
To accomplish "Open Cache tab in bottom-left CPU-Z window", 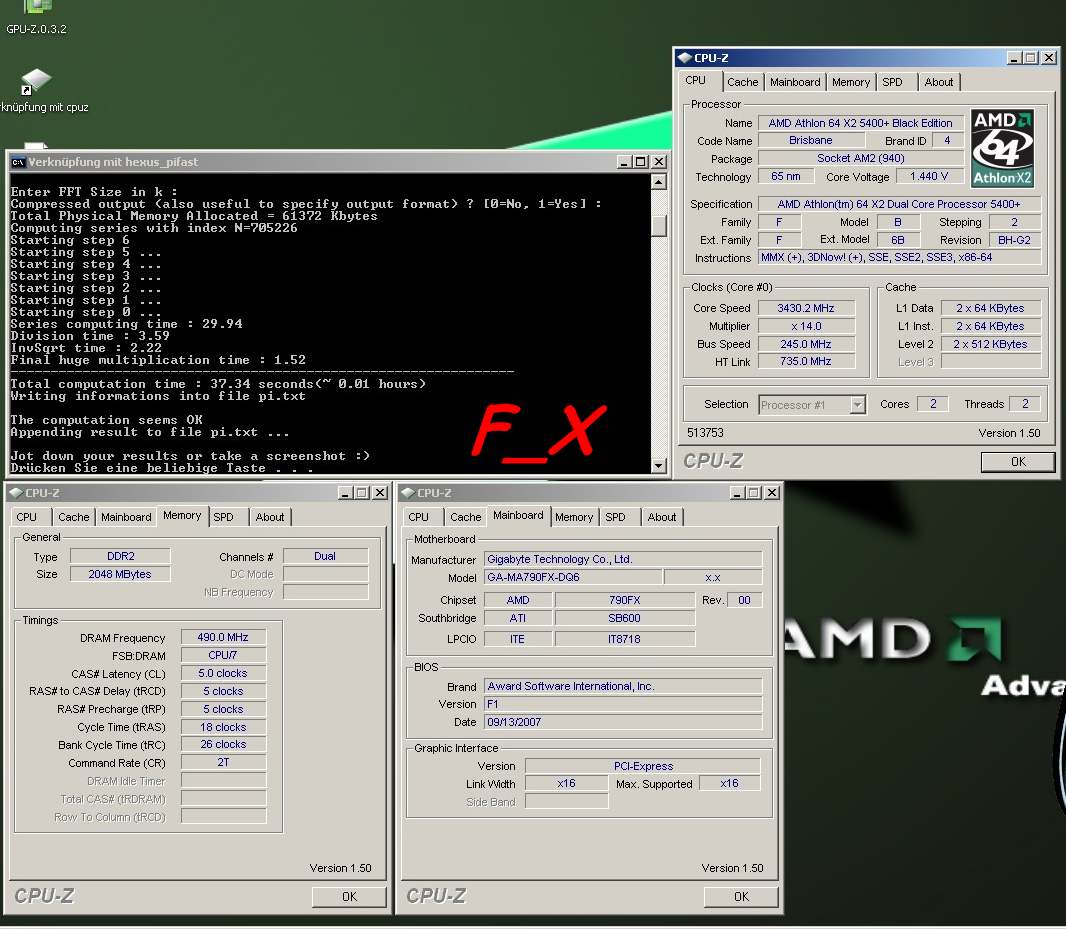I will 73,518.
